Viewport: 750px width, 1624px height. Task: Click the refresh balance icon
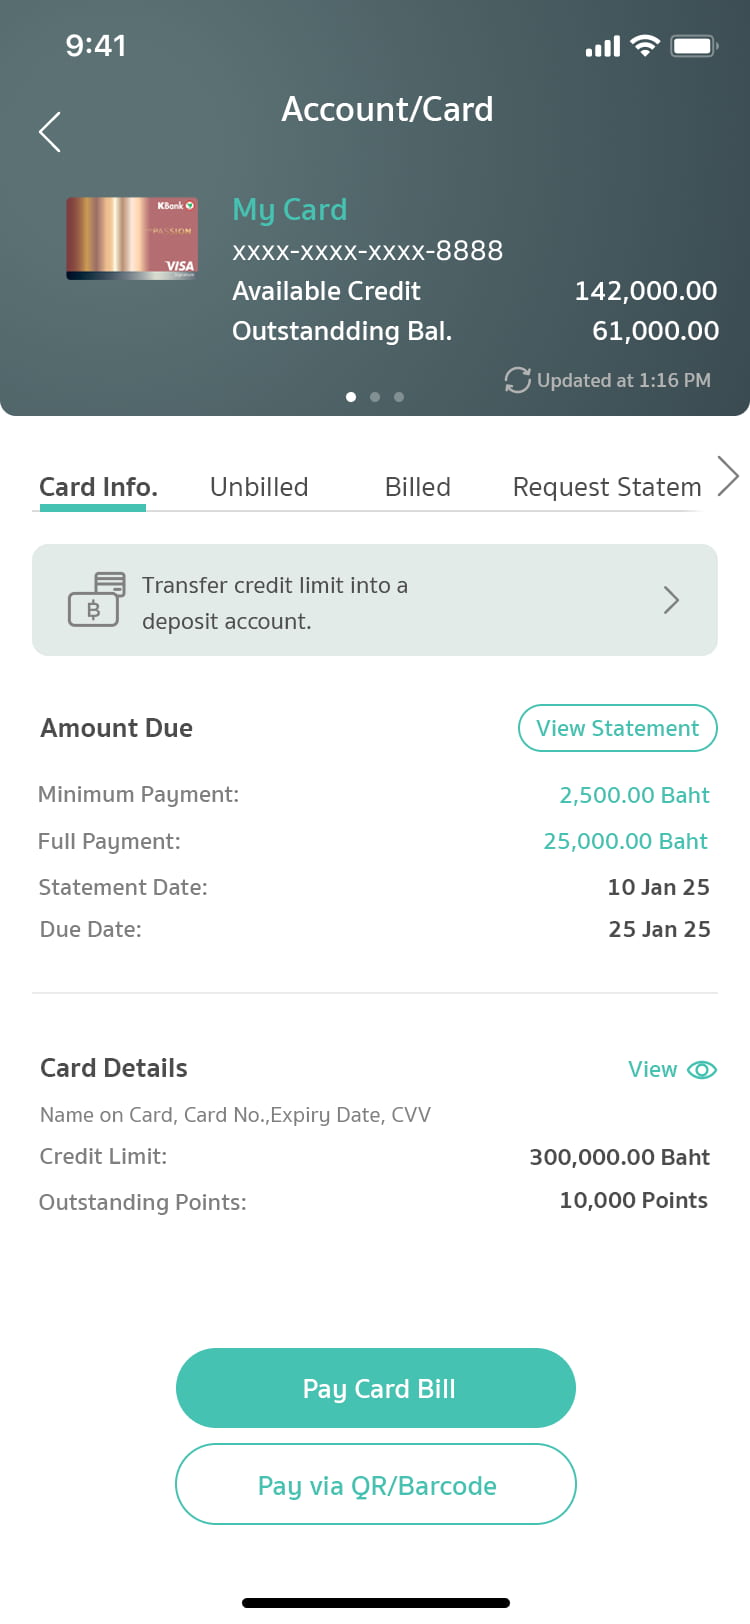coord(517,380)
